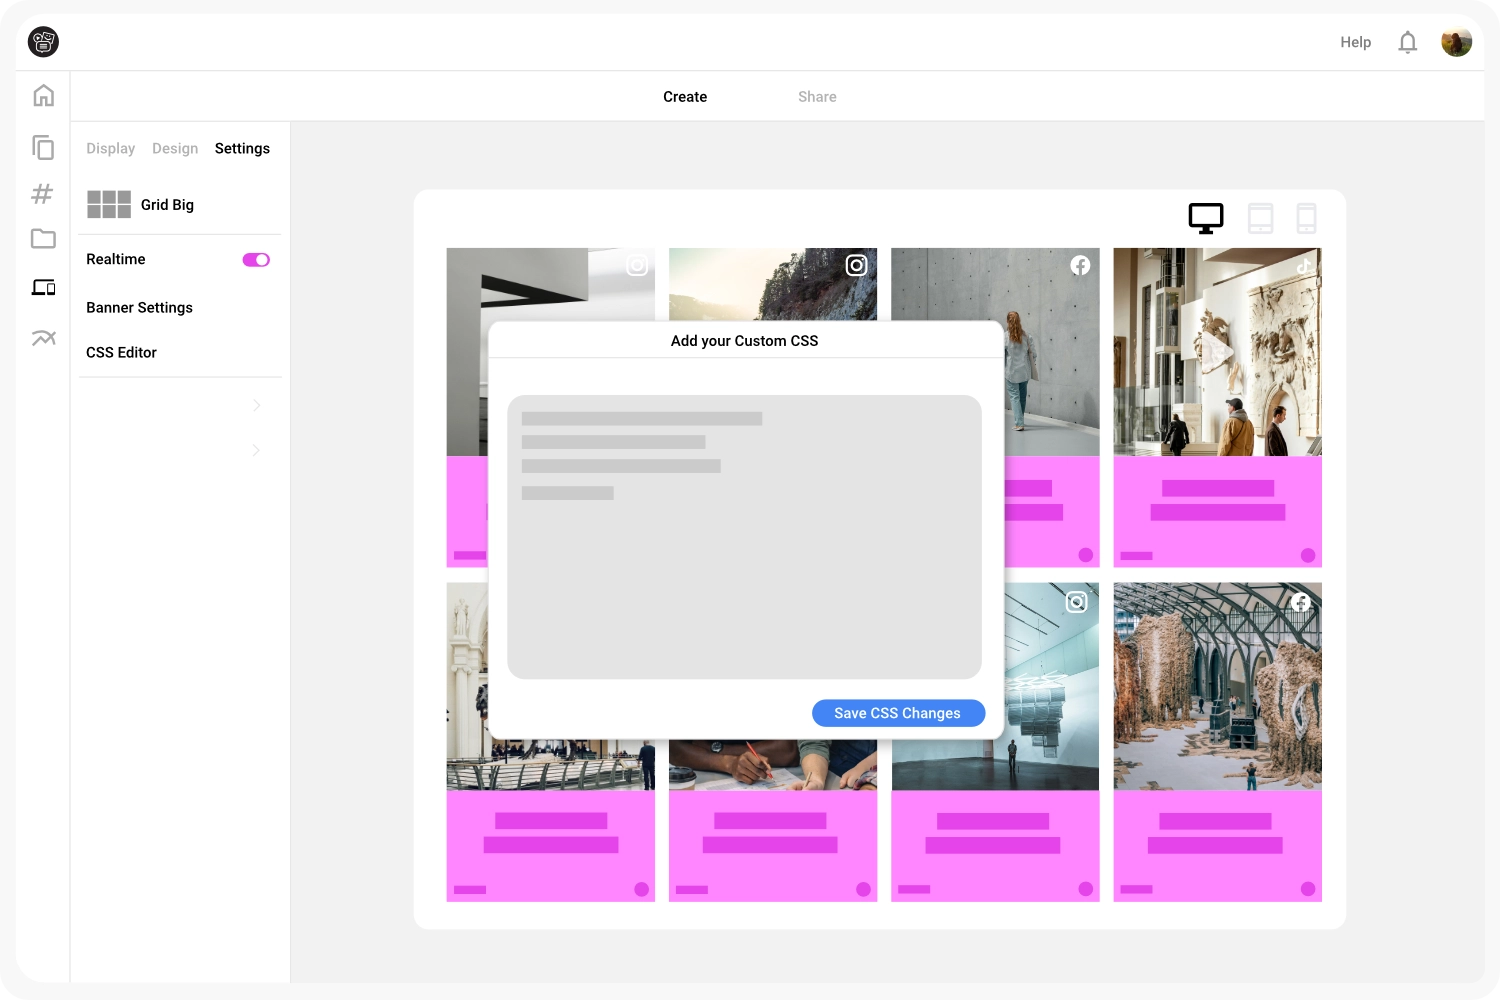This screenshot has height=1000, width=1500.
Task: Open the Share tab
Action: pos(817,96)
